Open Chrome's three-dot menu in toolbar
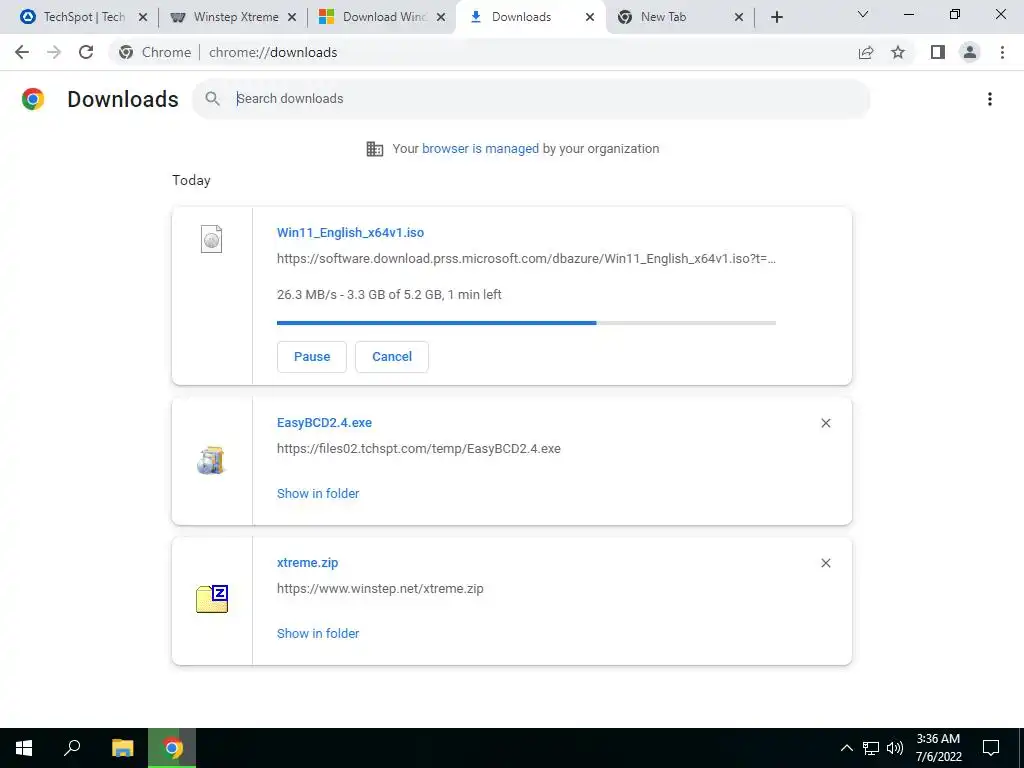This screenshot has width=1024, height=768. click(1002, 52)
